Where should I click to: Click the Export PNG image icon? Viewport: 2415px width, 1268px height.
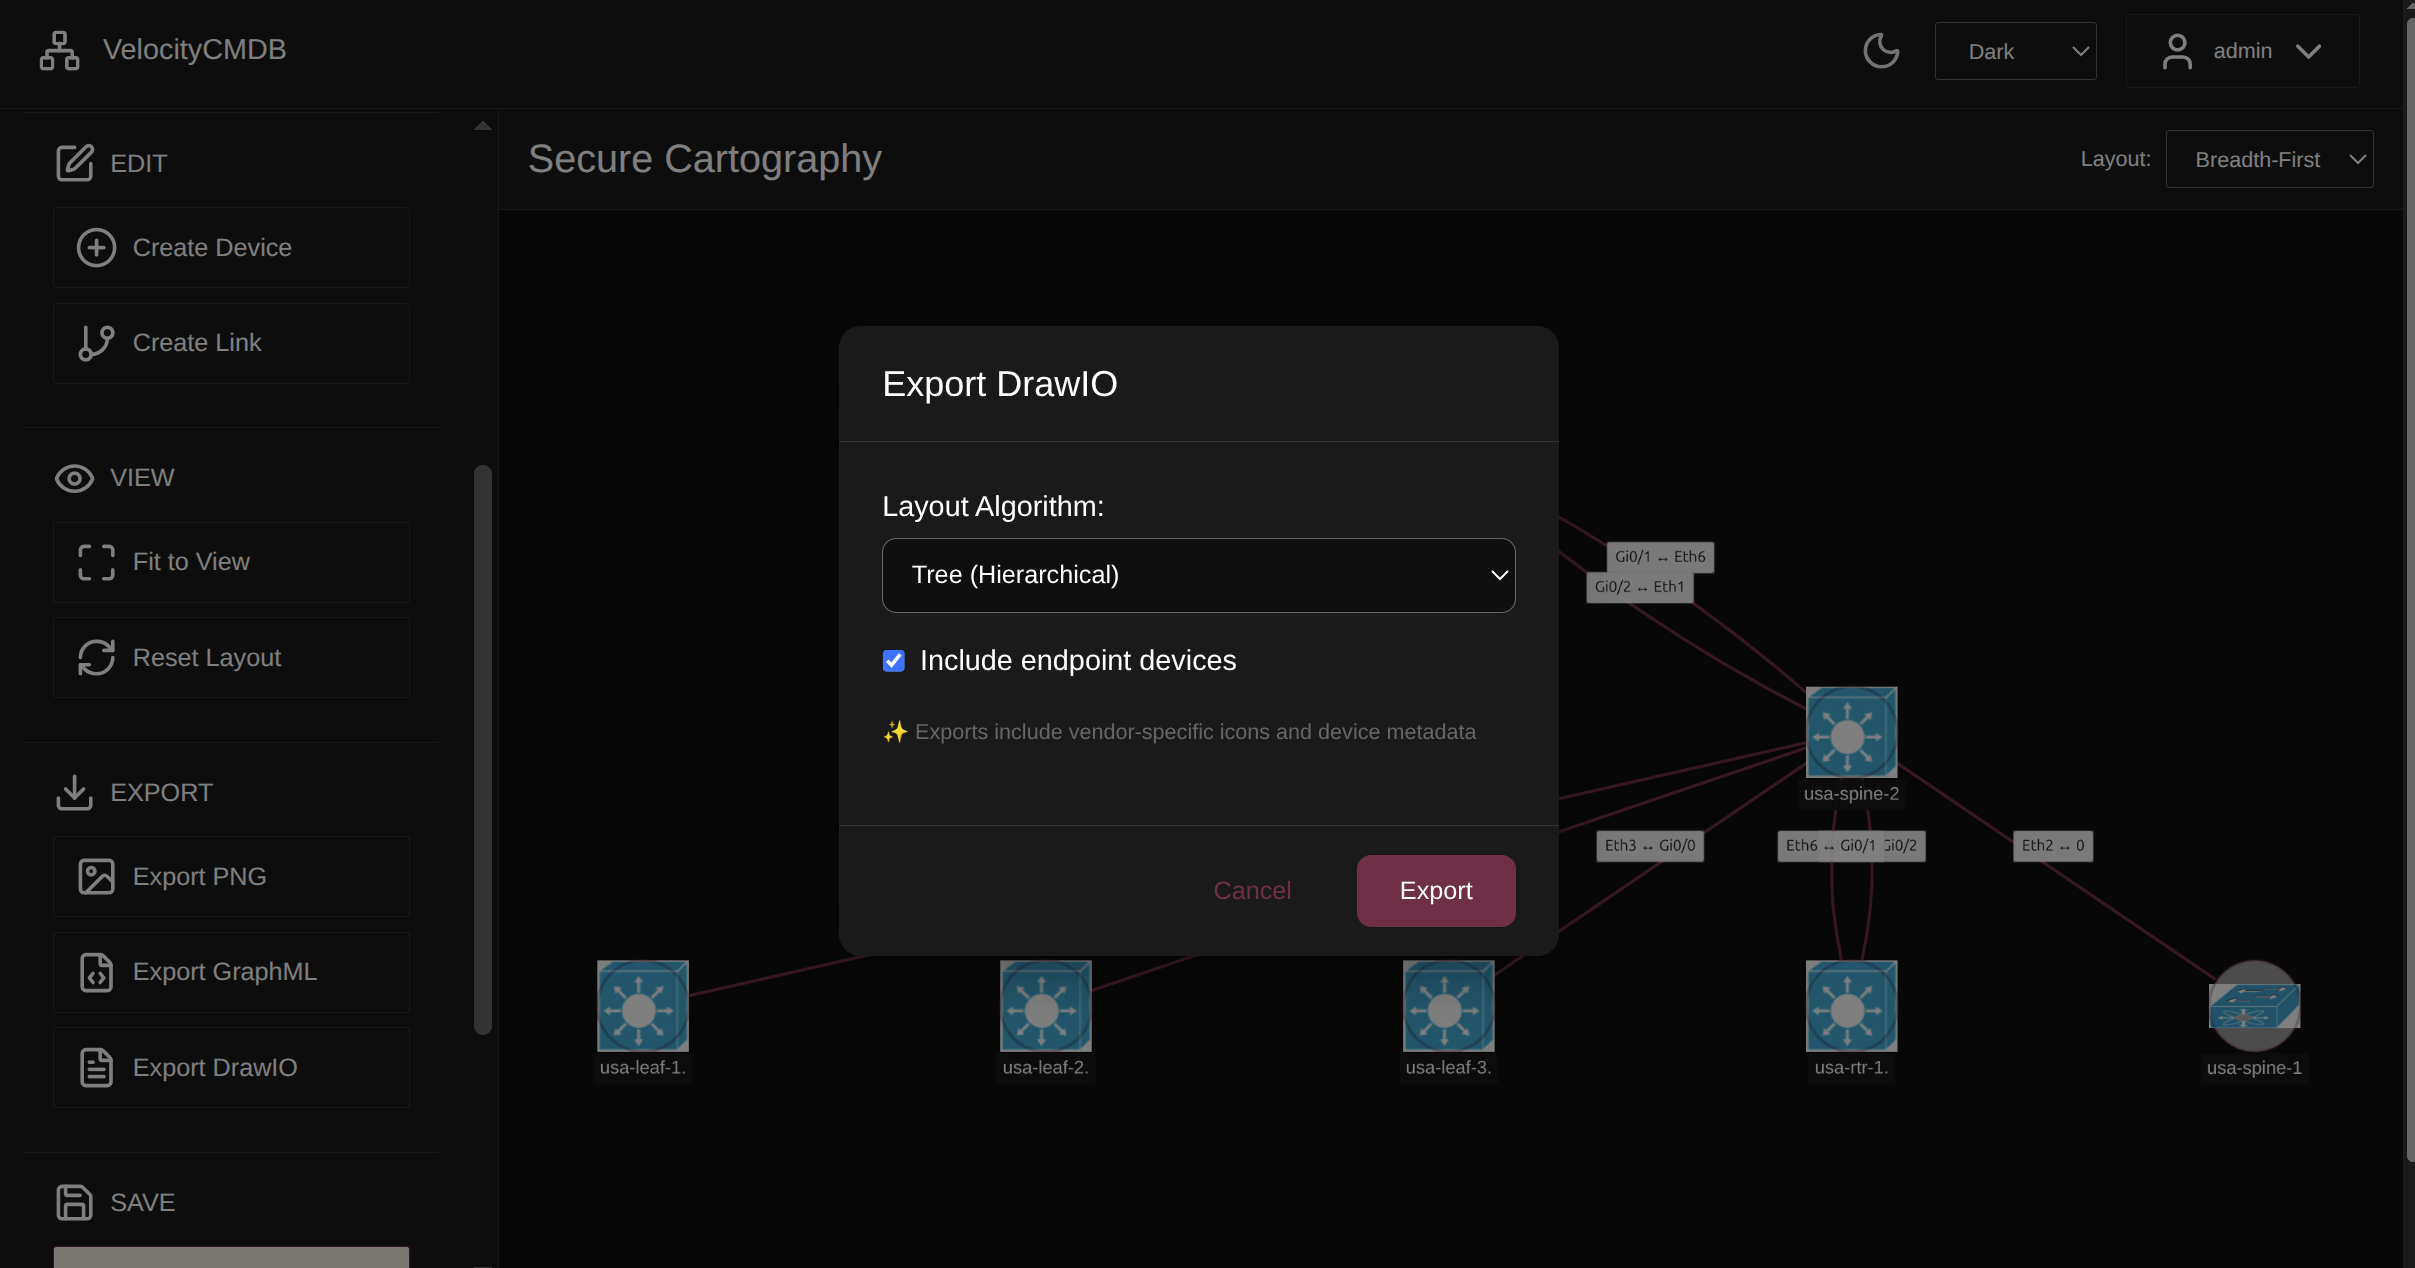click(96, 877)
